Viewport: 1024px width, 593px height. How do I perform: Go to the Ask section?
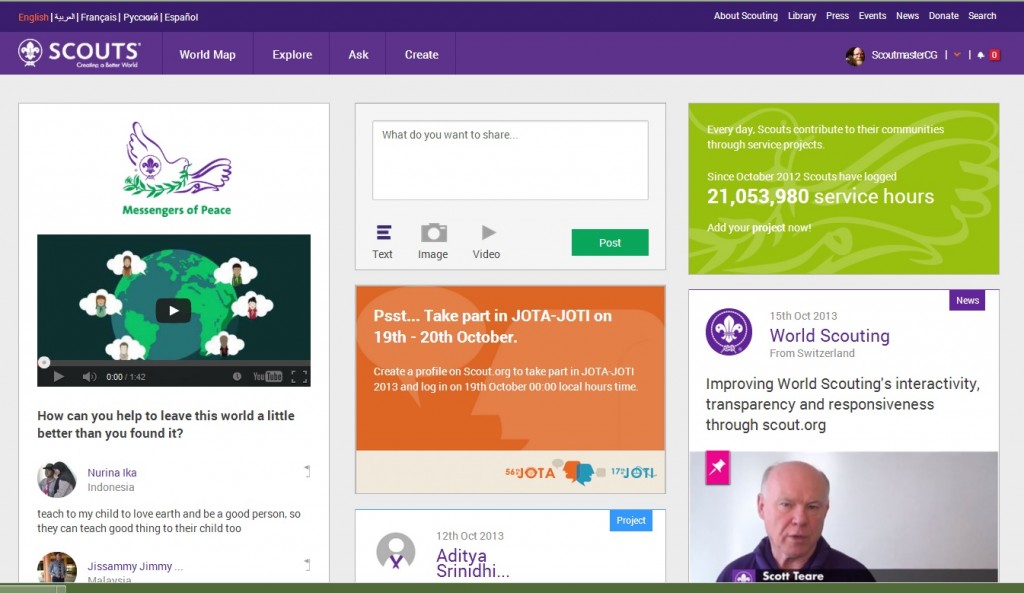coord(358,55)
